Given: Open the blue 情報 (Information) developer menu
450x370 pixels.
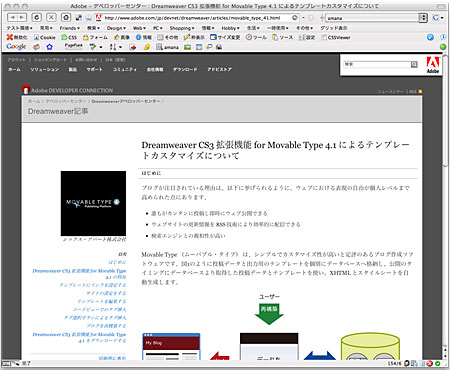Looking at the screenshot, I should 144,37.
